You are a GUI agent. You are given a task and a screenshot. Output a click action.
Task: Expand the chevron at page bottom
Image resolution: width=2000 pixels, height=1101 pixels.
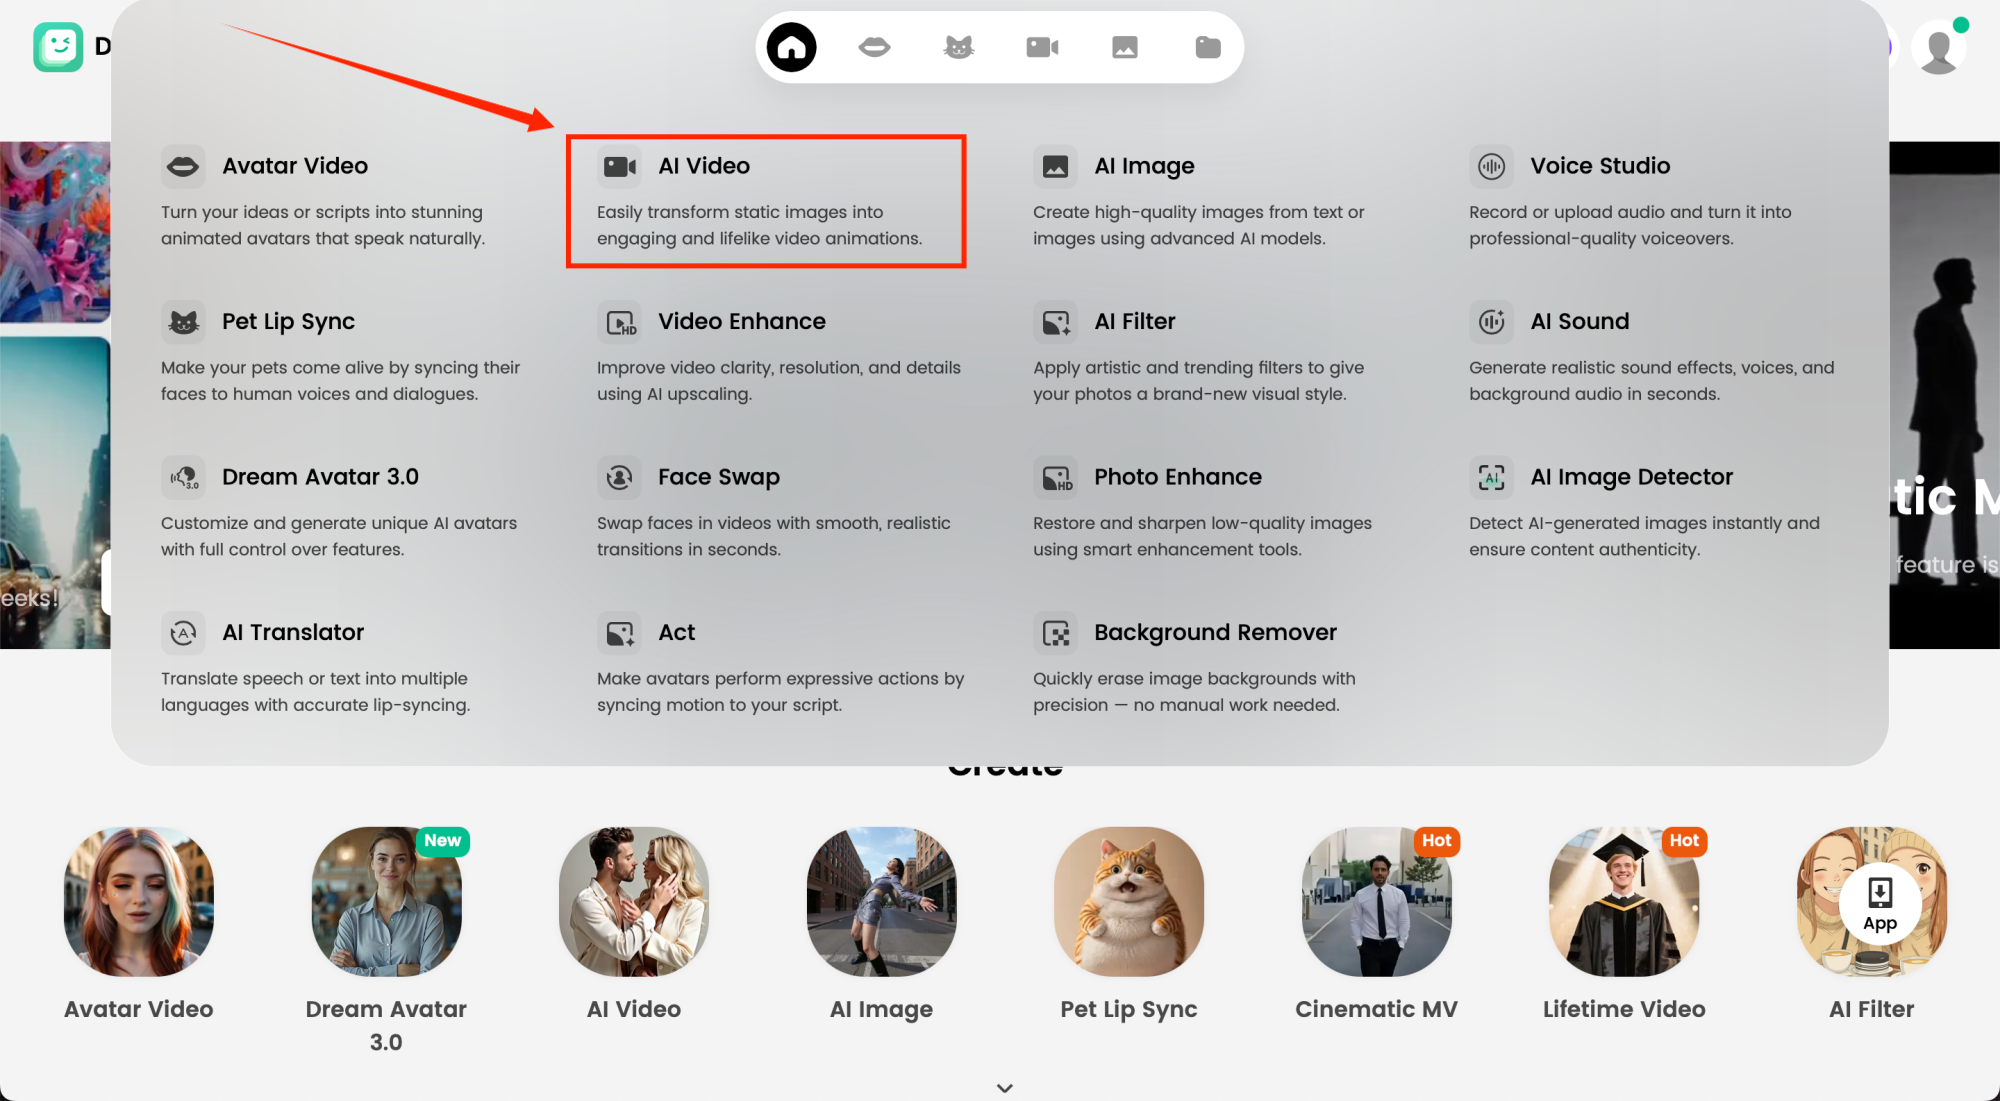(x=1004, y=1088)
